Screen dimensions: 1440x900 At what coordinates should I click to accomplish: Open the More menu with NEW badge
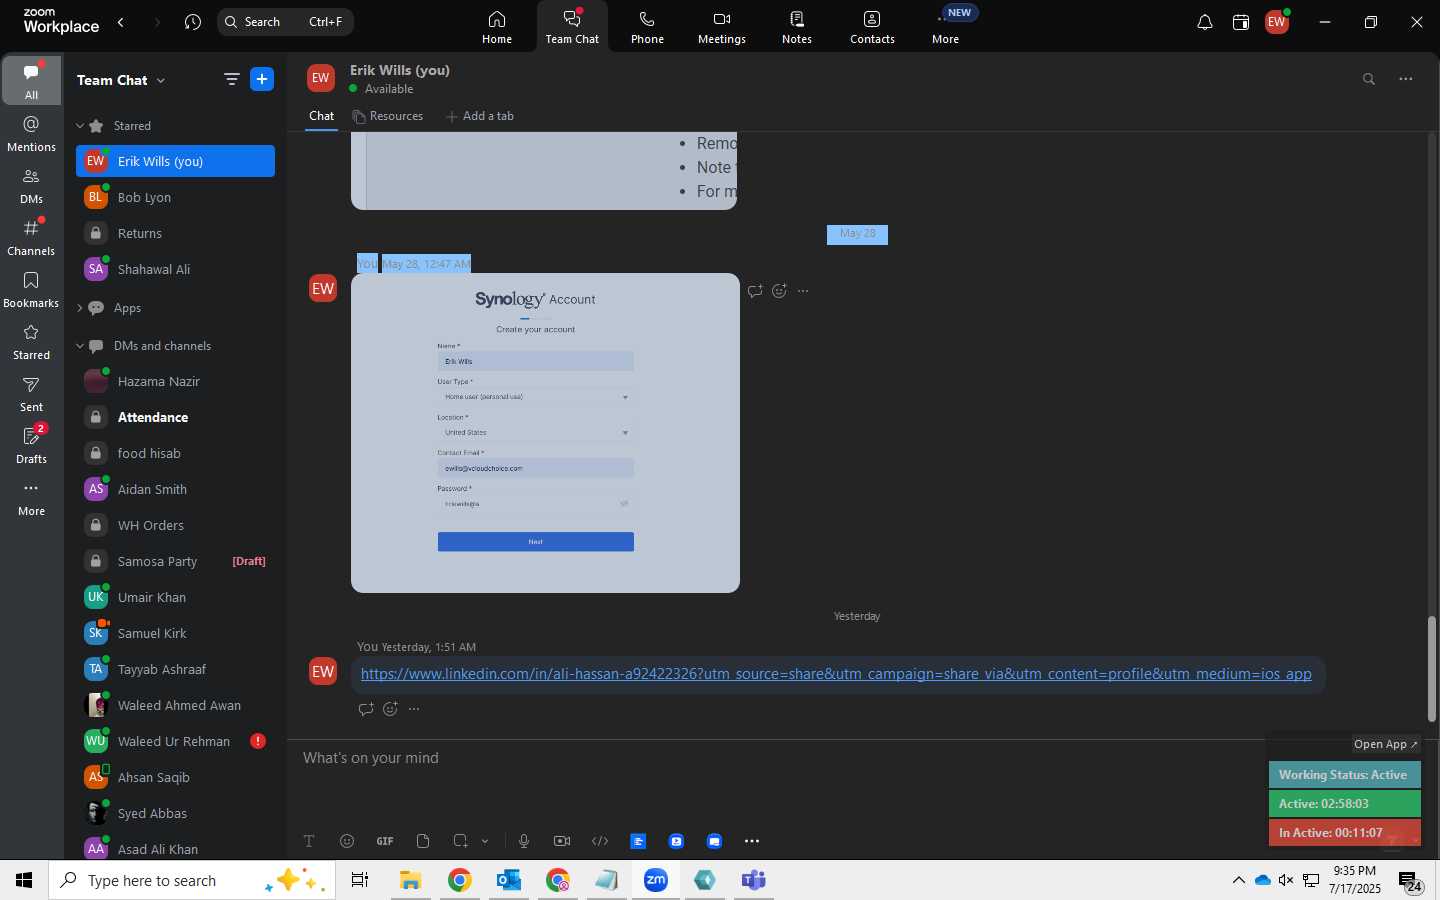(946, 27)
